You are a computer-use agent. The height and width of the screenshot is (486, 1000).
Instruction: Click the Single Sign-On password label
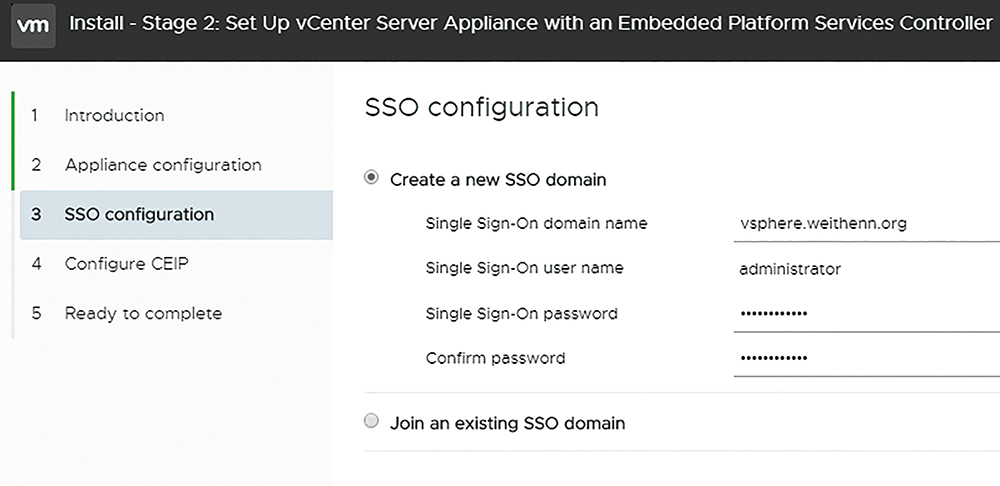point(521,314)
